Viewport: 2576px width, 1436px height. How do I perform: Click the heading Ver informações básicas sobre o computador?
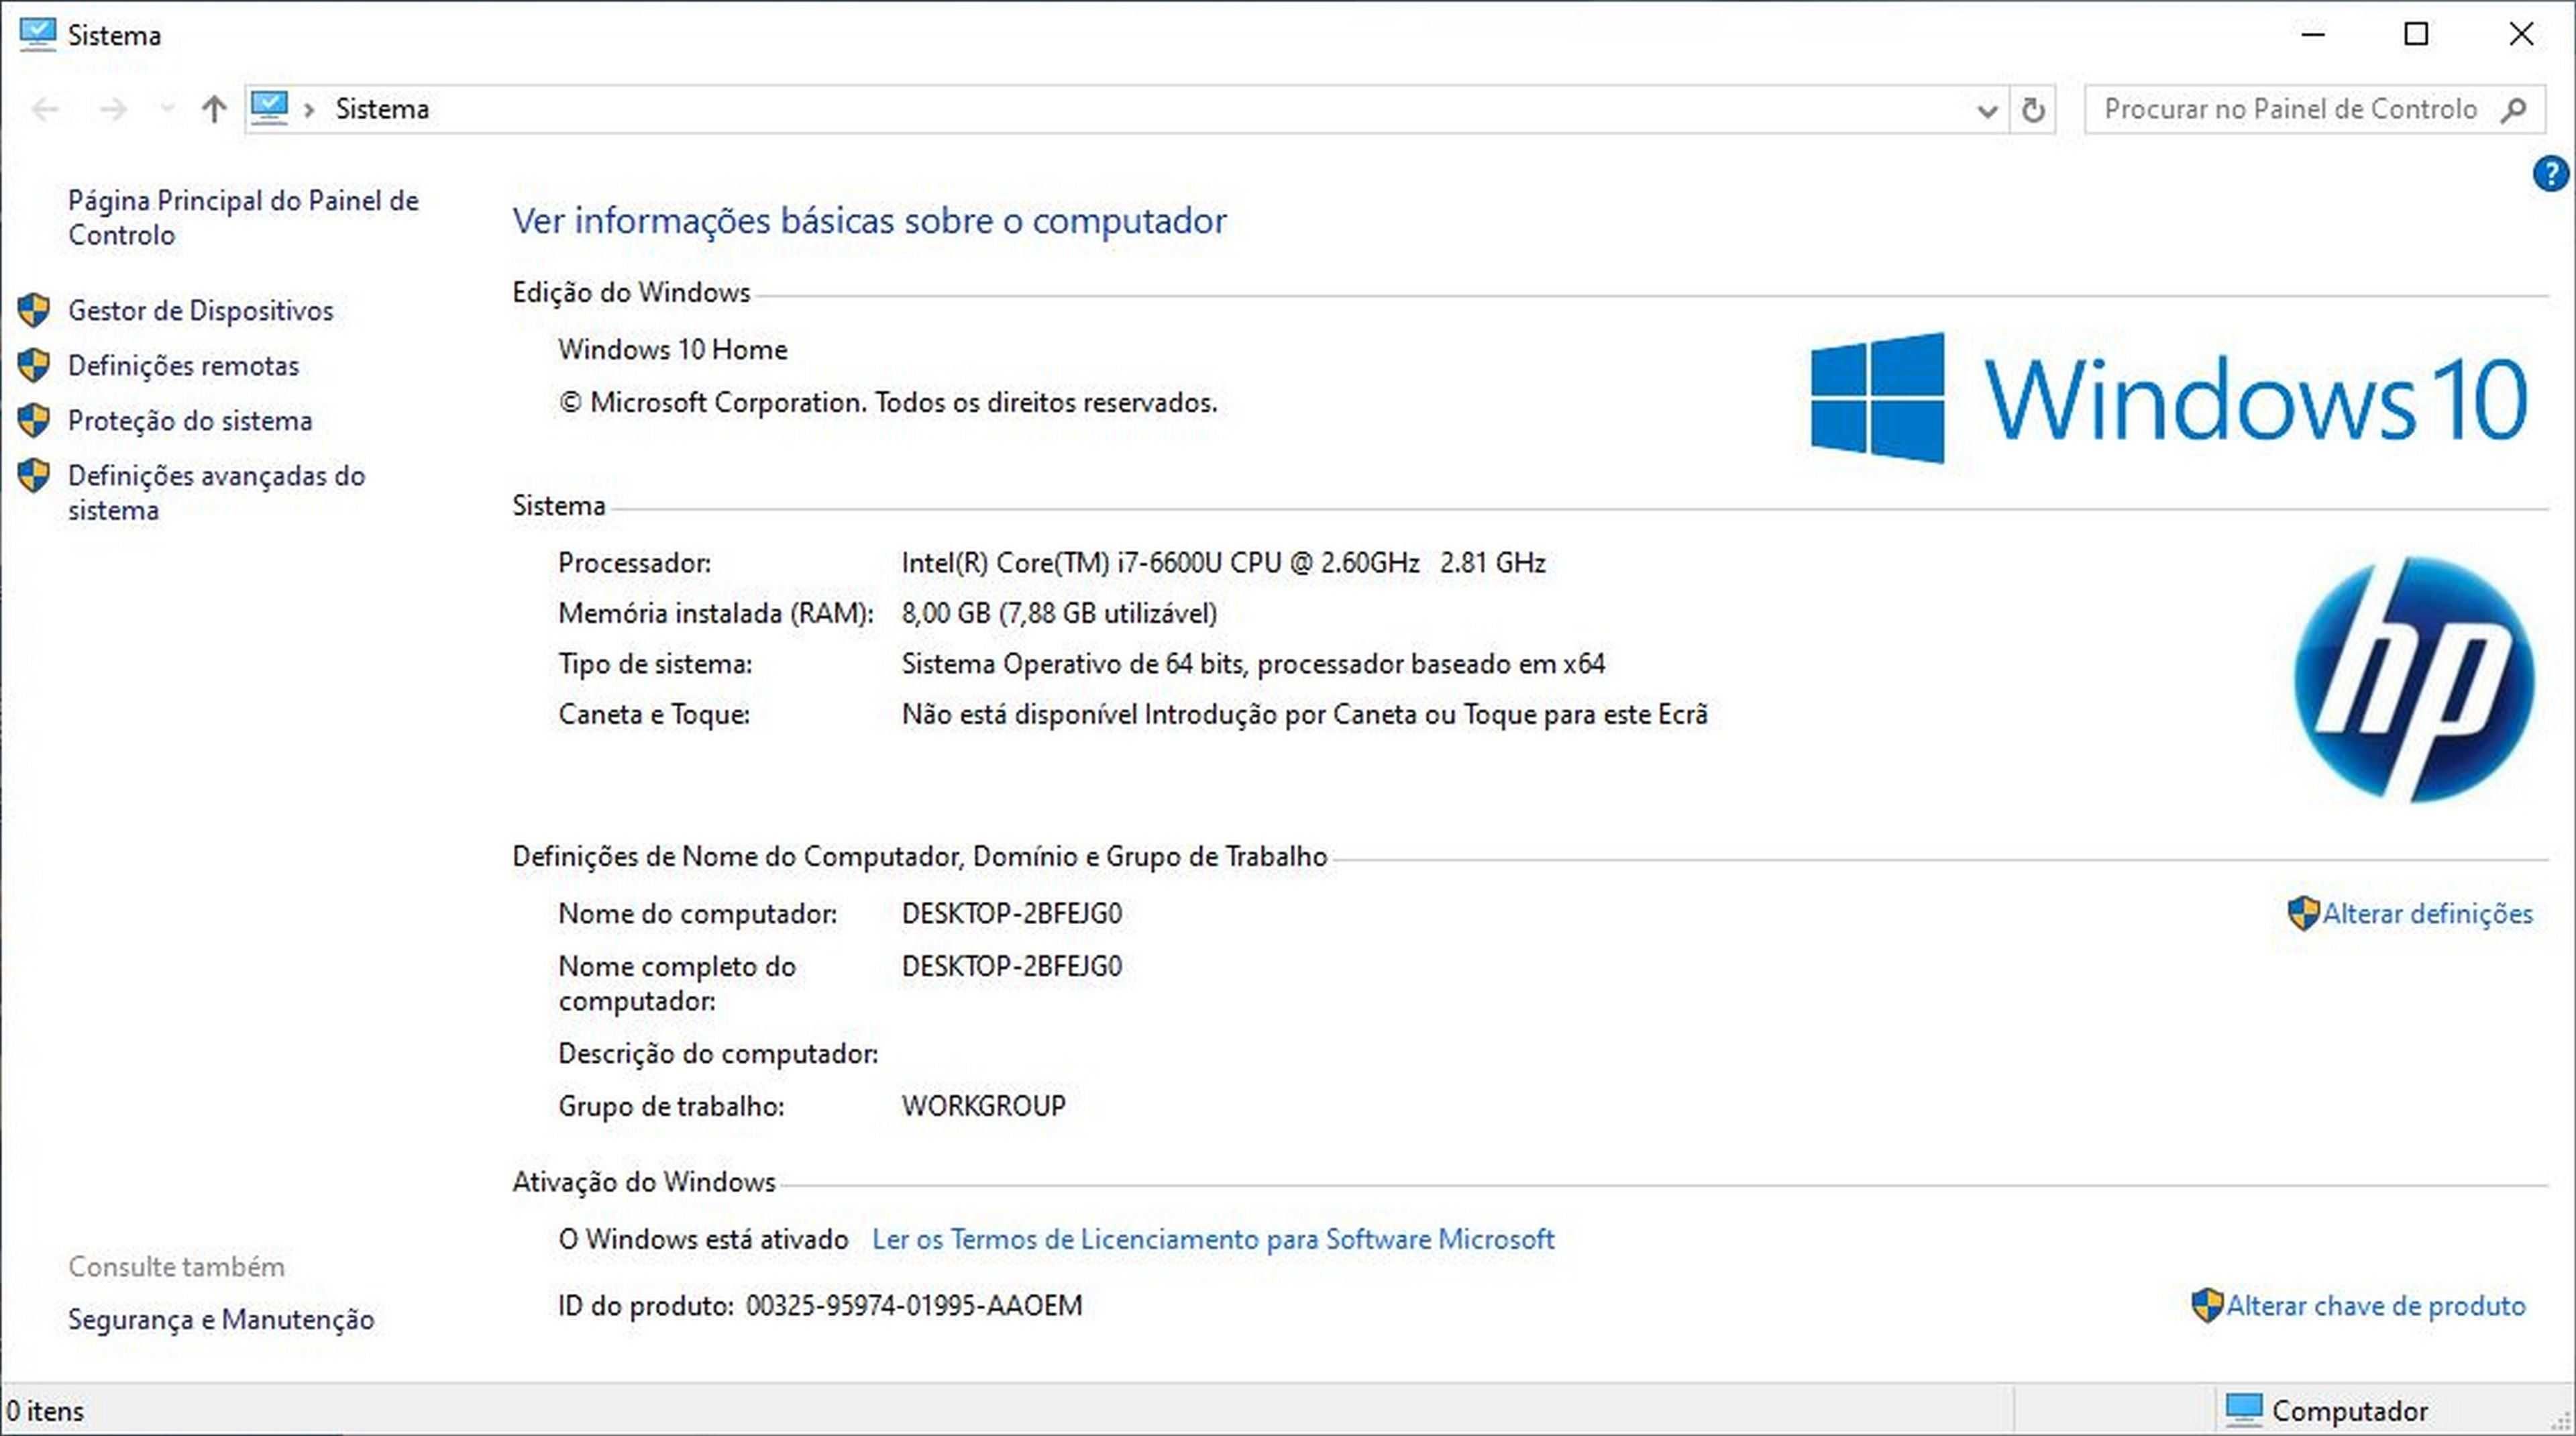869,221
